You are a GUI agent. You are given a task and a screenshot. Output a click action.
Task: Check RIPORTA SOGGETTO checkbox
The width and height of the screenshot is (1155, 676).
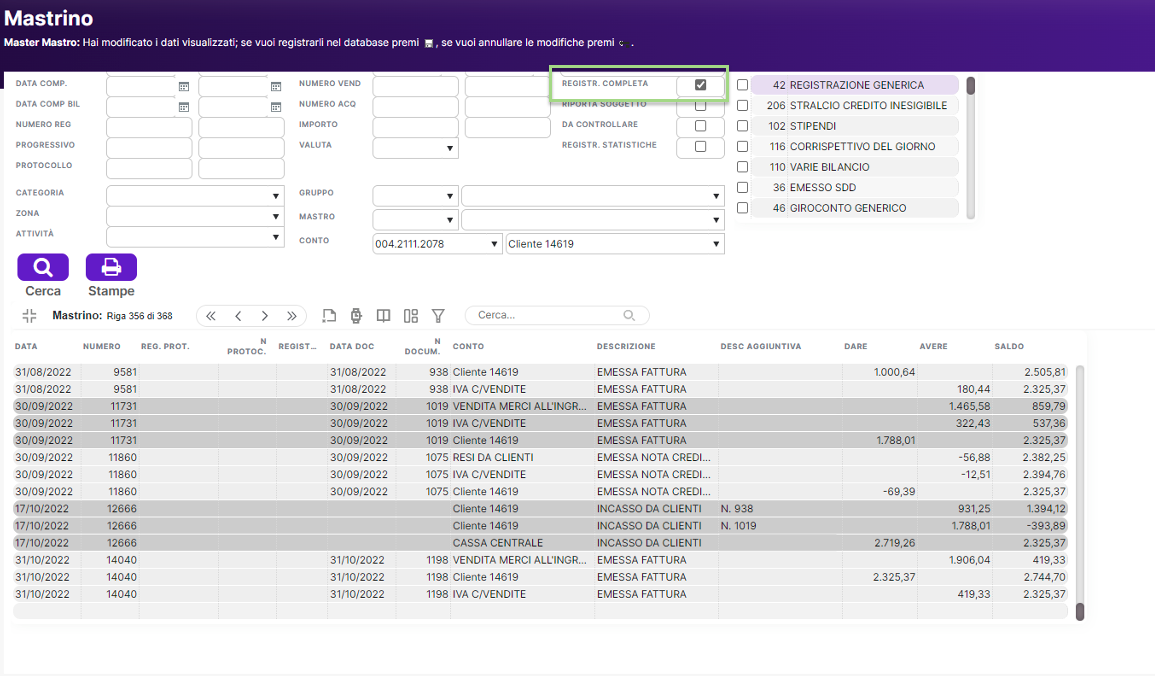[x=701, y=105]
